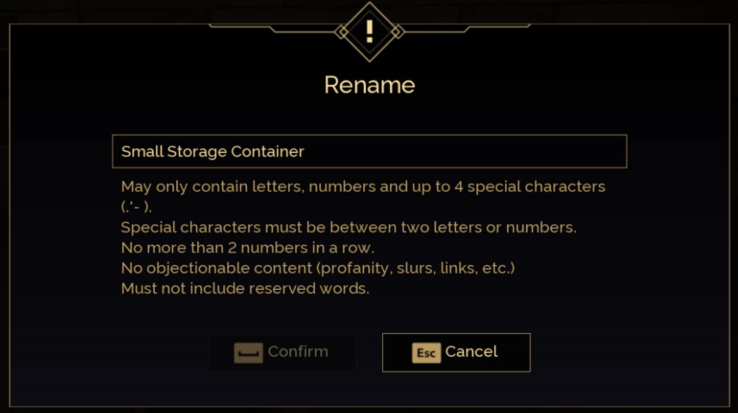Click the exclamation mark warning icon
The width and height of the screenshot is (738, 413).
click(369, 30)
